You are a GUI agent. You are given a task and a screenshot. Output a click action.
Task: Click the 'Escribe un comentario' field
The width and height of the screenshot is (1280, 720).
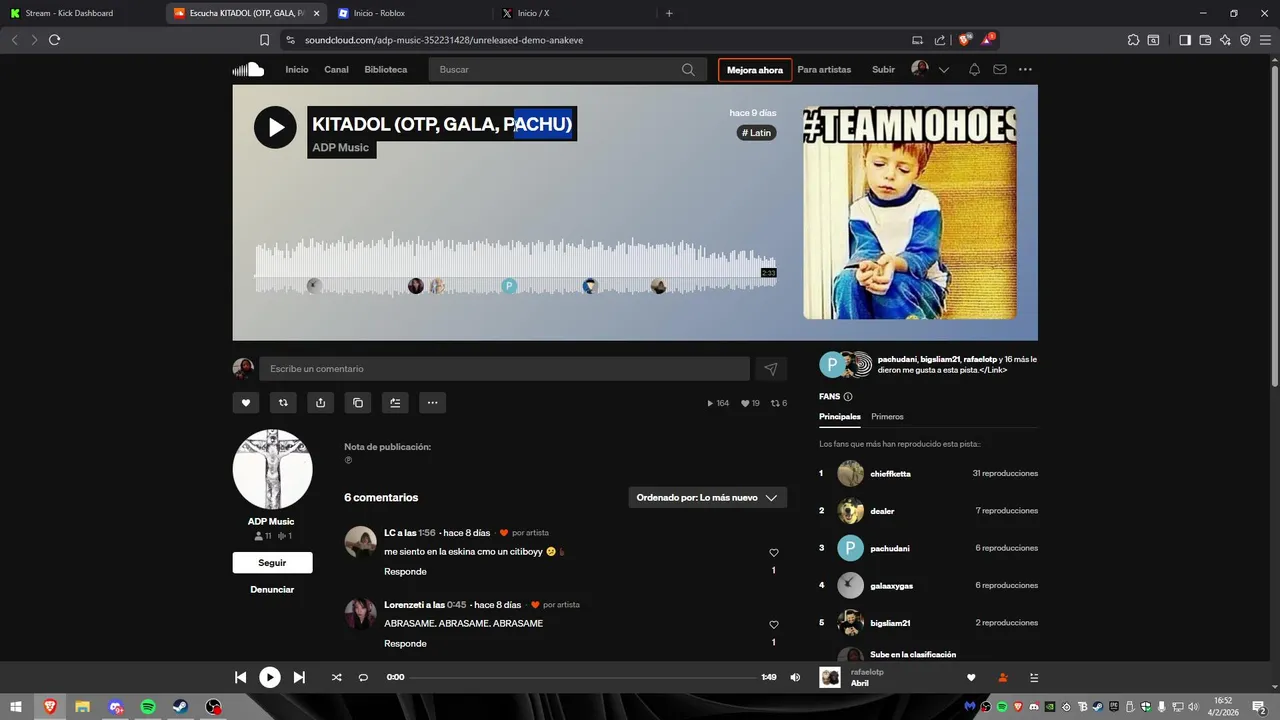[x=504, y=369]
